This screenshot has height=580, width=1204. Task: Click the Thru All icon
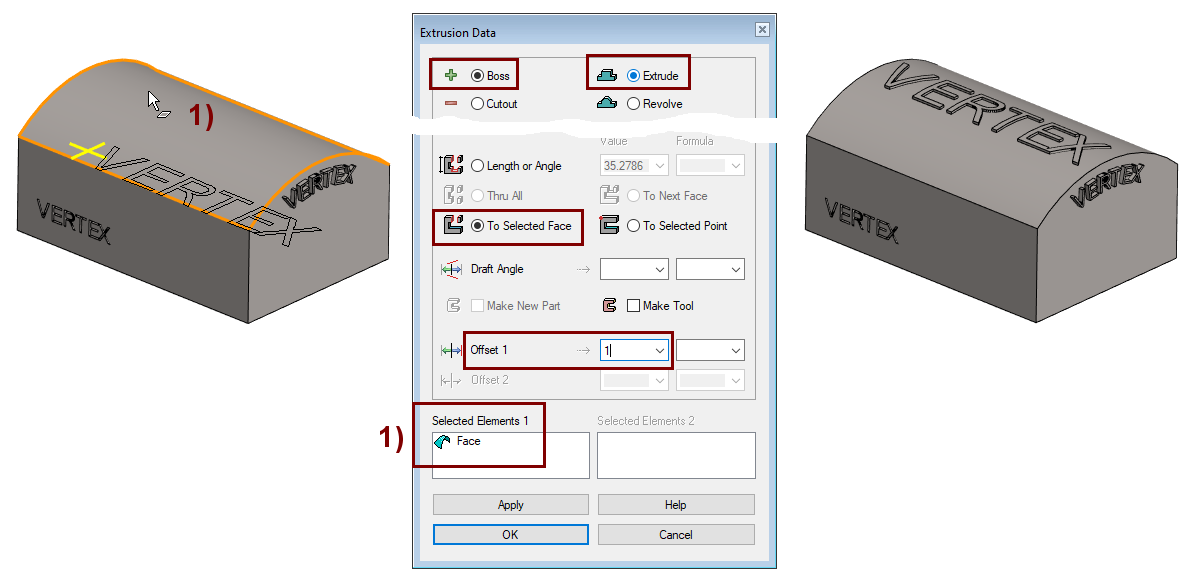[x=452, y=196]
